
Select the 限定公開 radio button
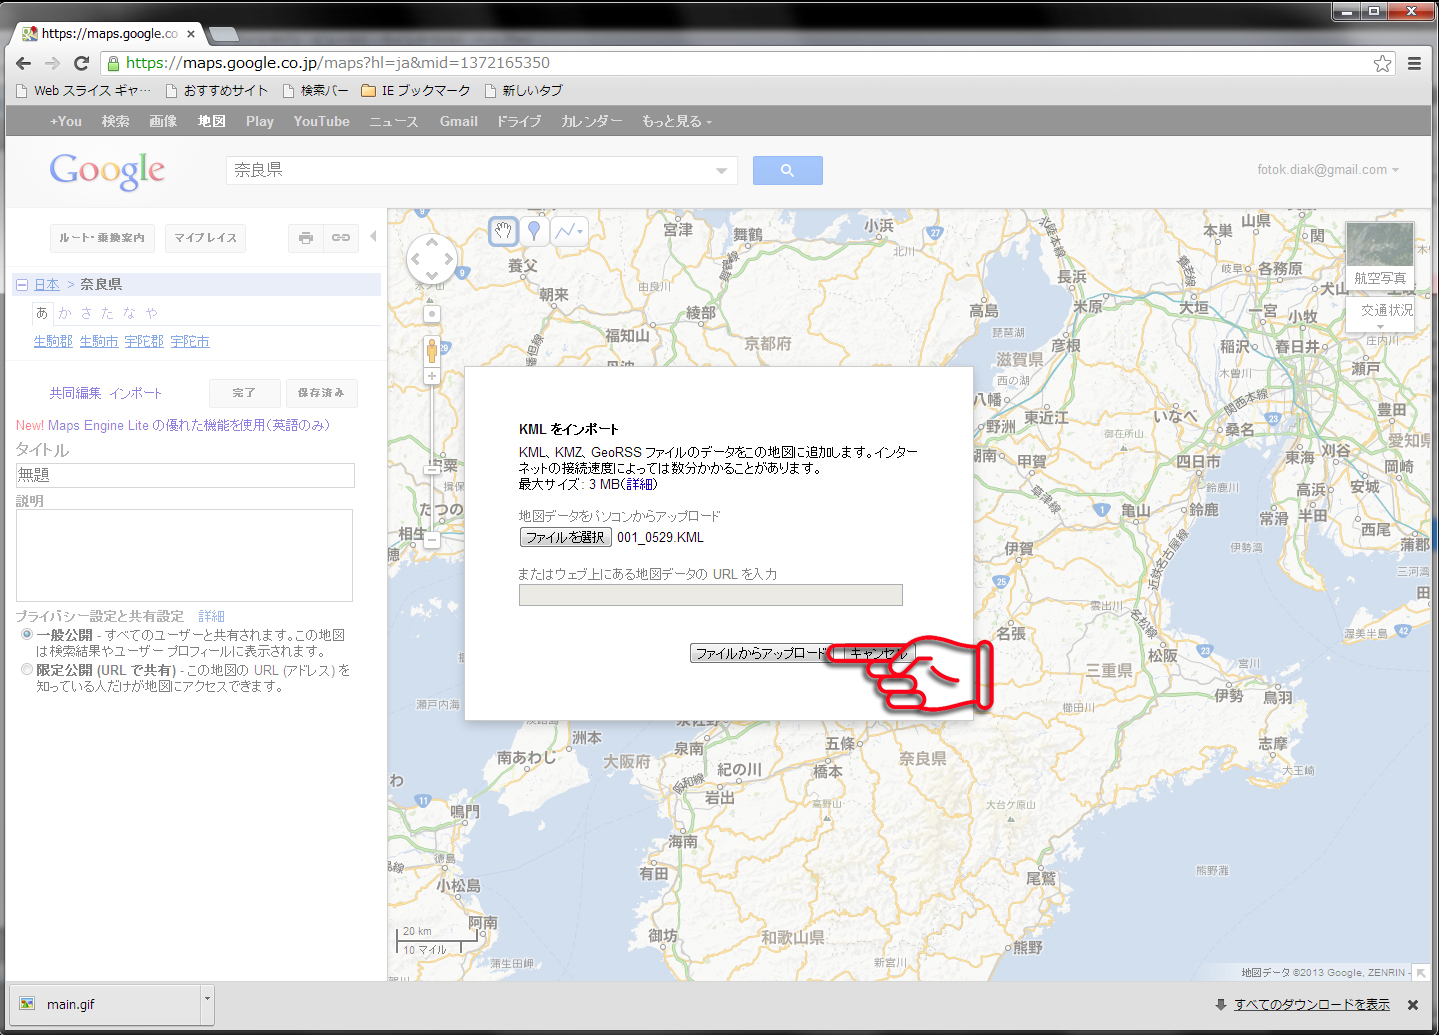click(27, 670)
